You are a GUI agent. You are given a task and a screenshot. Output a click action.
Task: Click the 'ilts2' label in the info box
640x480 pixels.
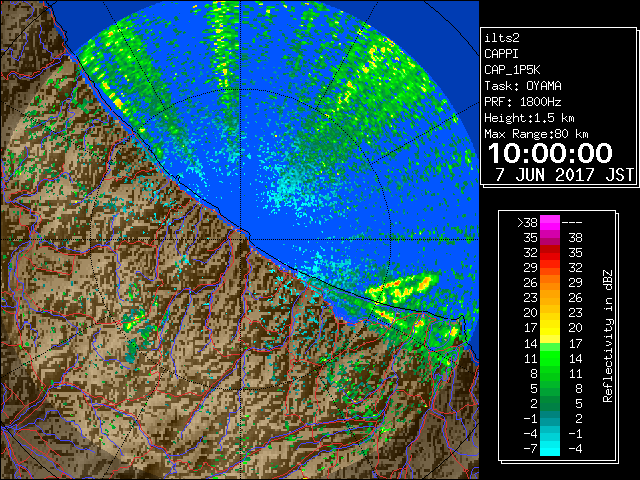point(502,38)
